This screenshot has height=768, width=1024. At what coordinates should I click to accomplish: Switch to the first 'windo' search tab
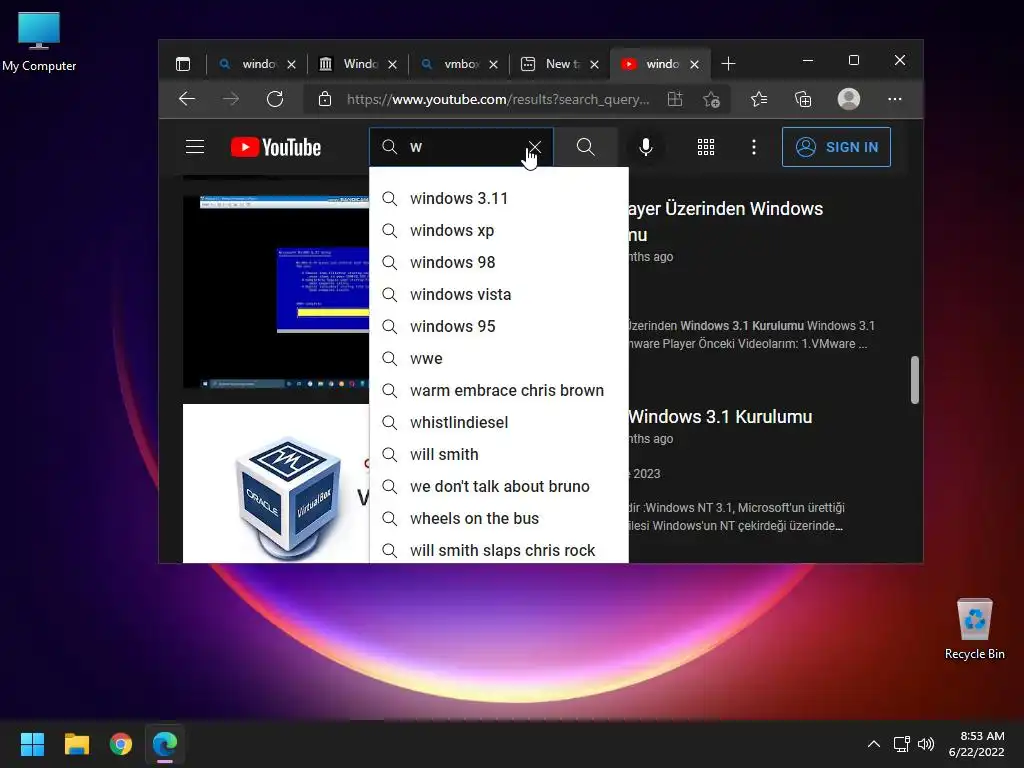coord(257,64)
